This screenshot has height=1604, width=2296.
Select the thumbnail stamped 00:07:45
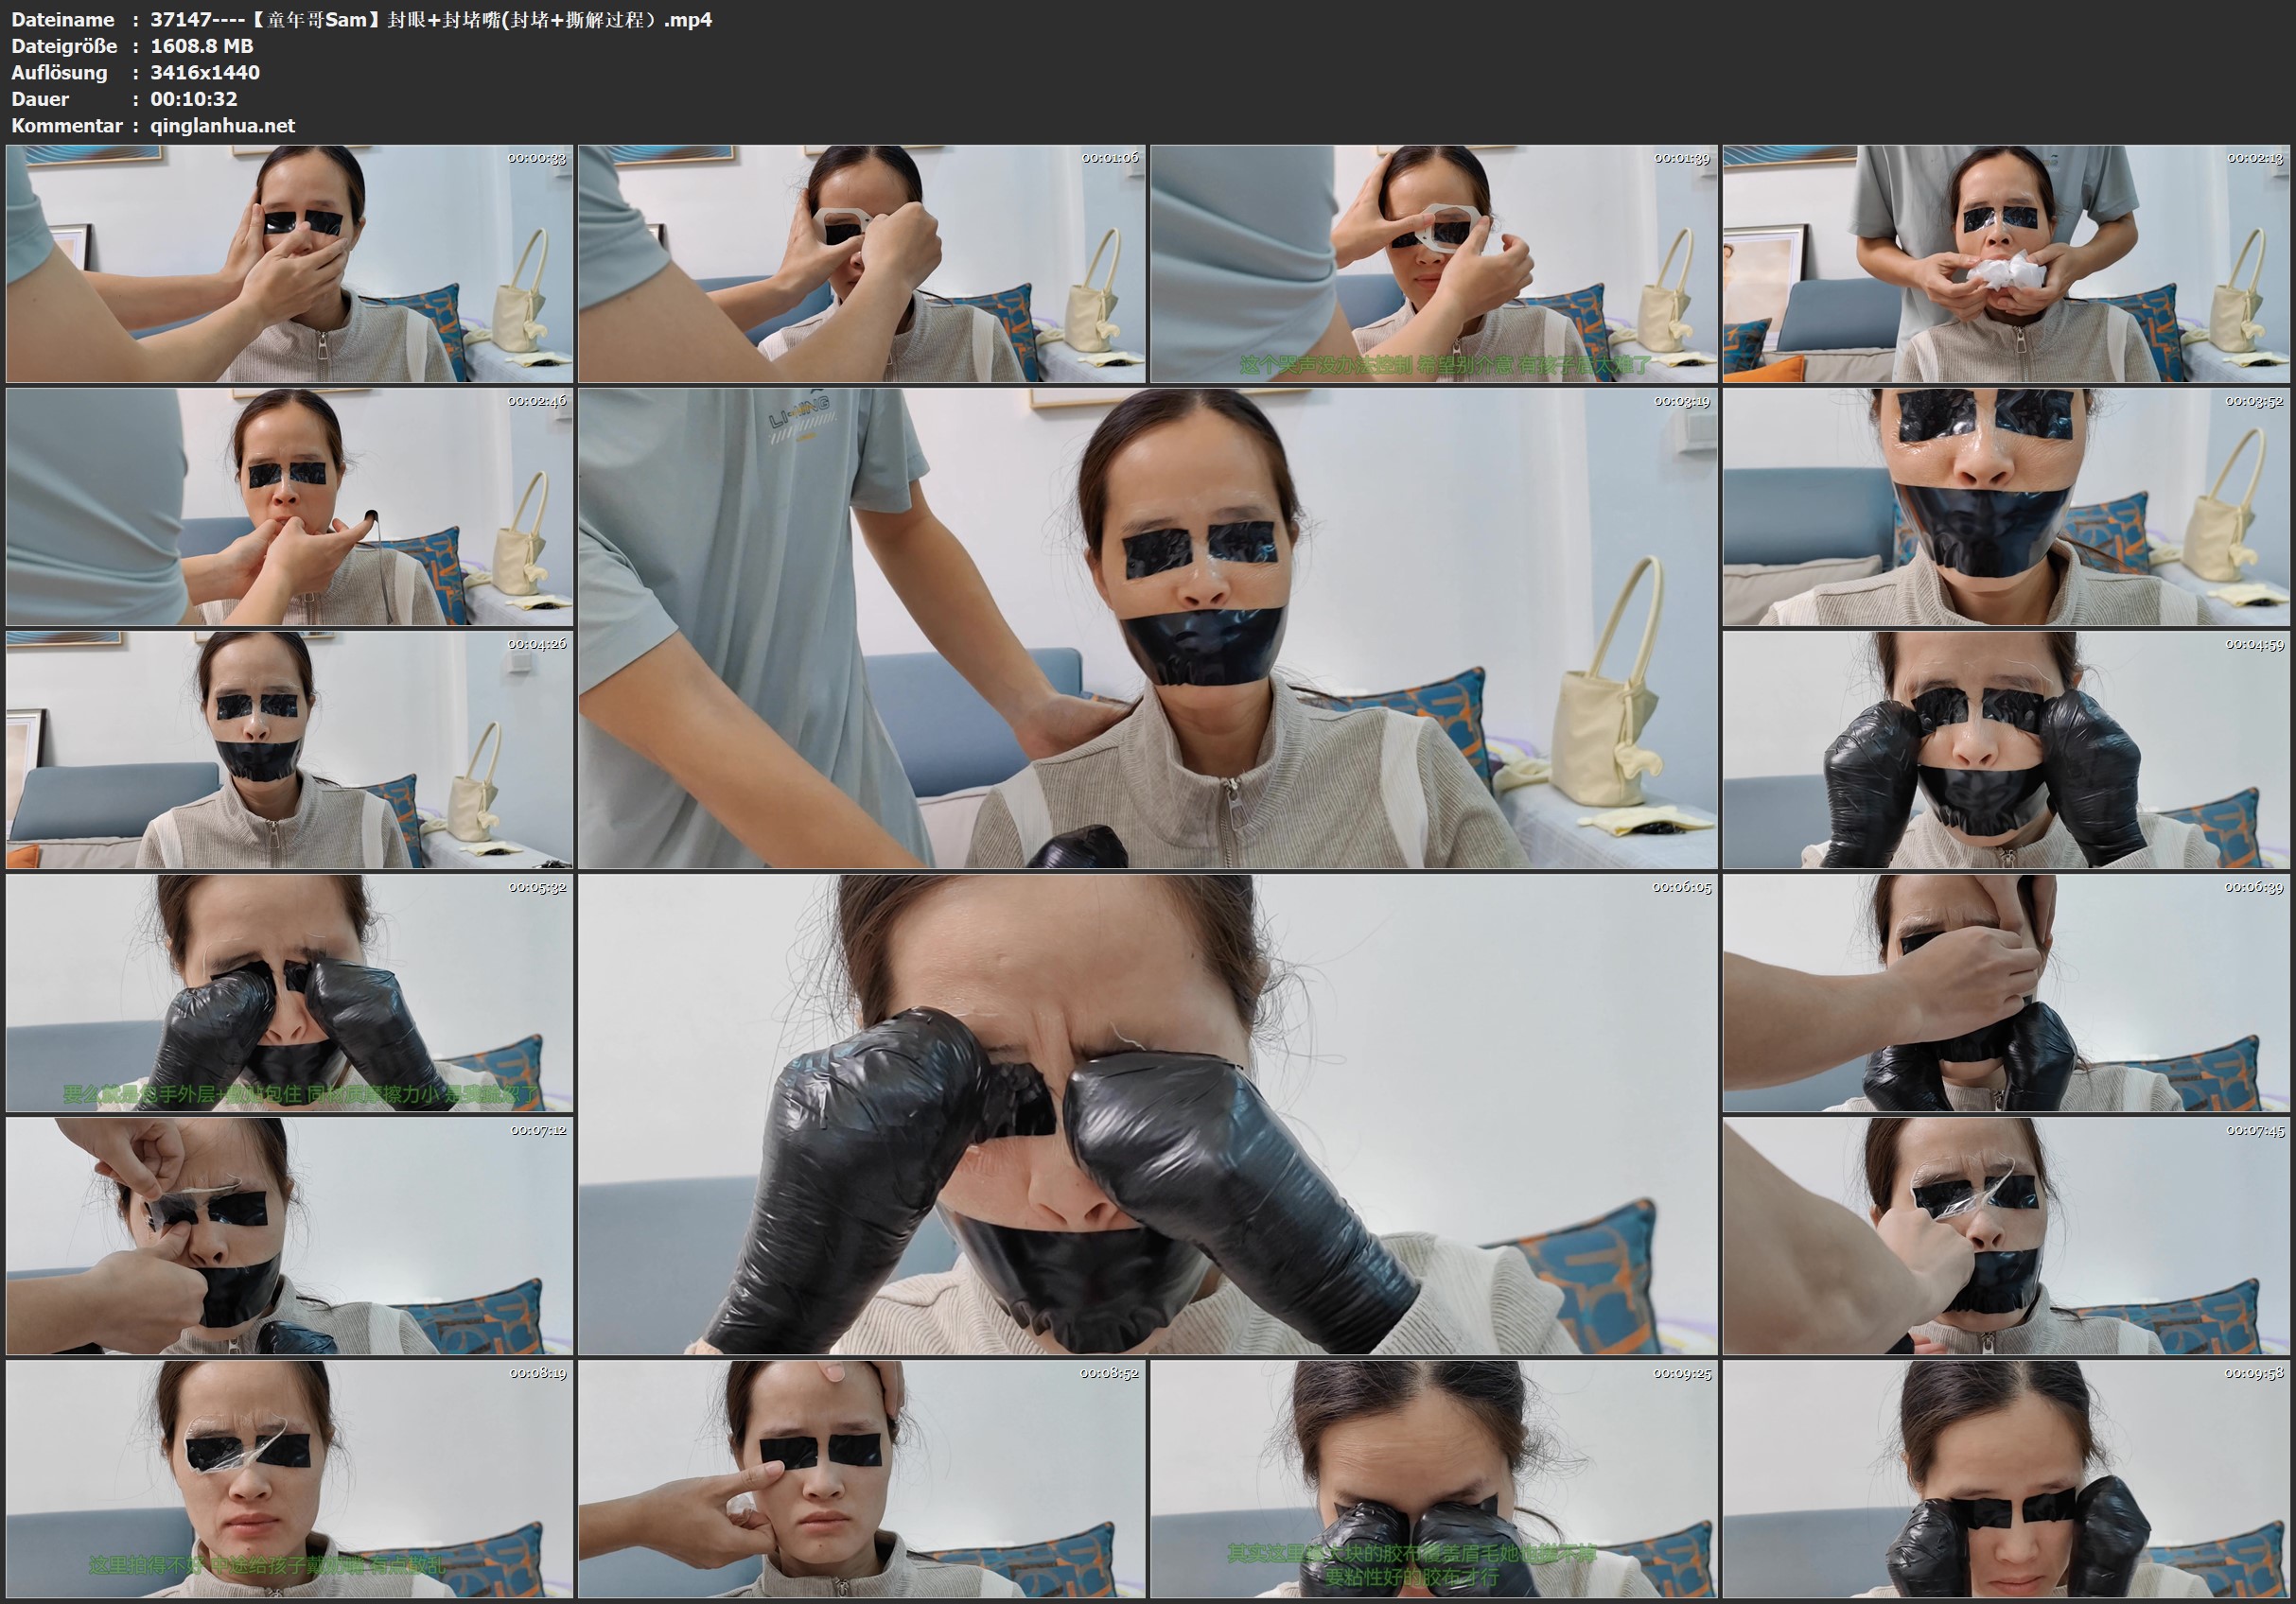pyautogui.click(x=2005, y=1236)
